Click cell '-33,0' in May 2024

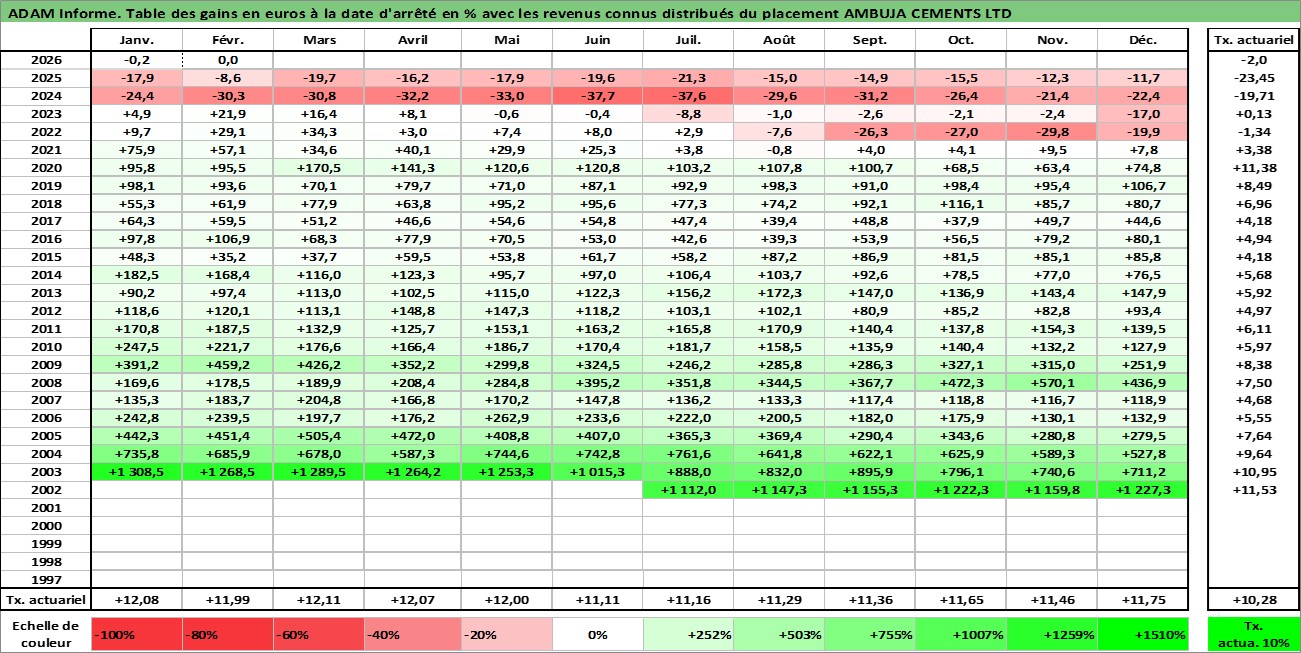[507, 96]
